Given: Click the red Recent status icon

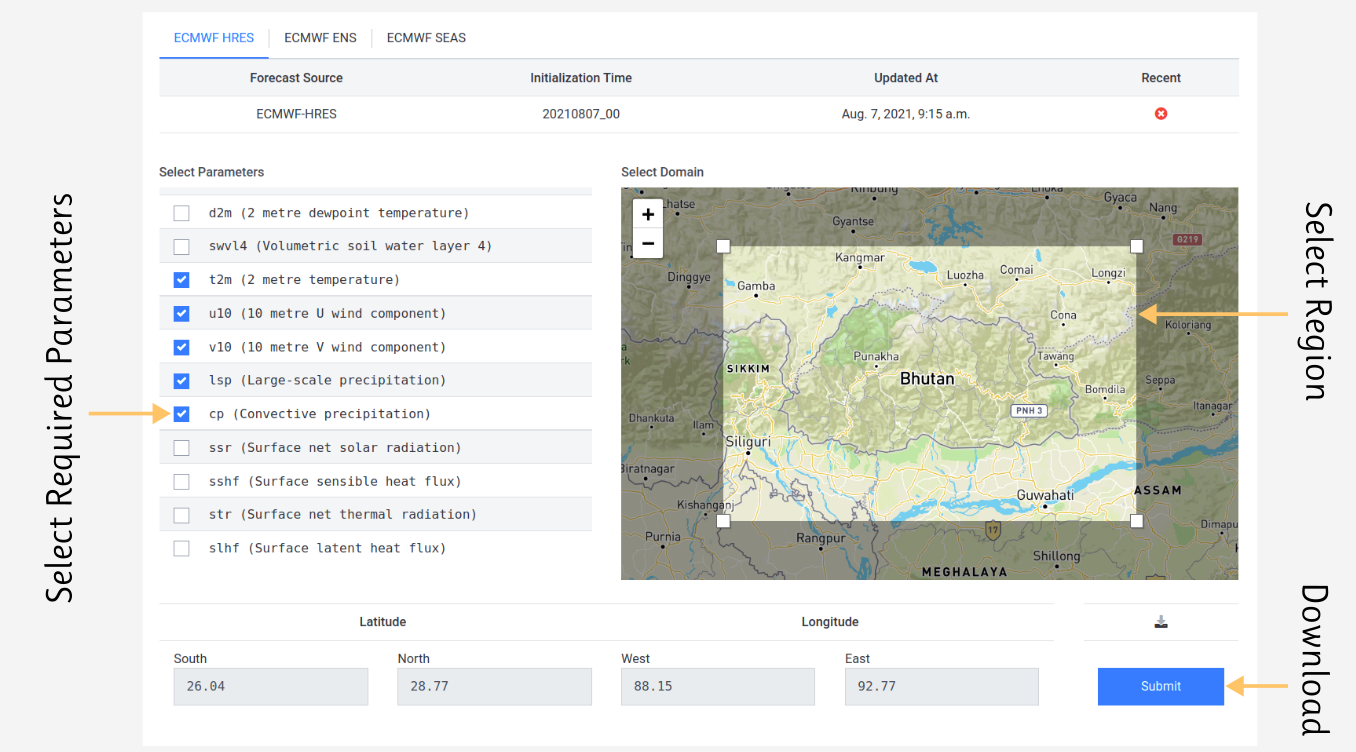Looking at the screenshot, I should point(1161,114).
